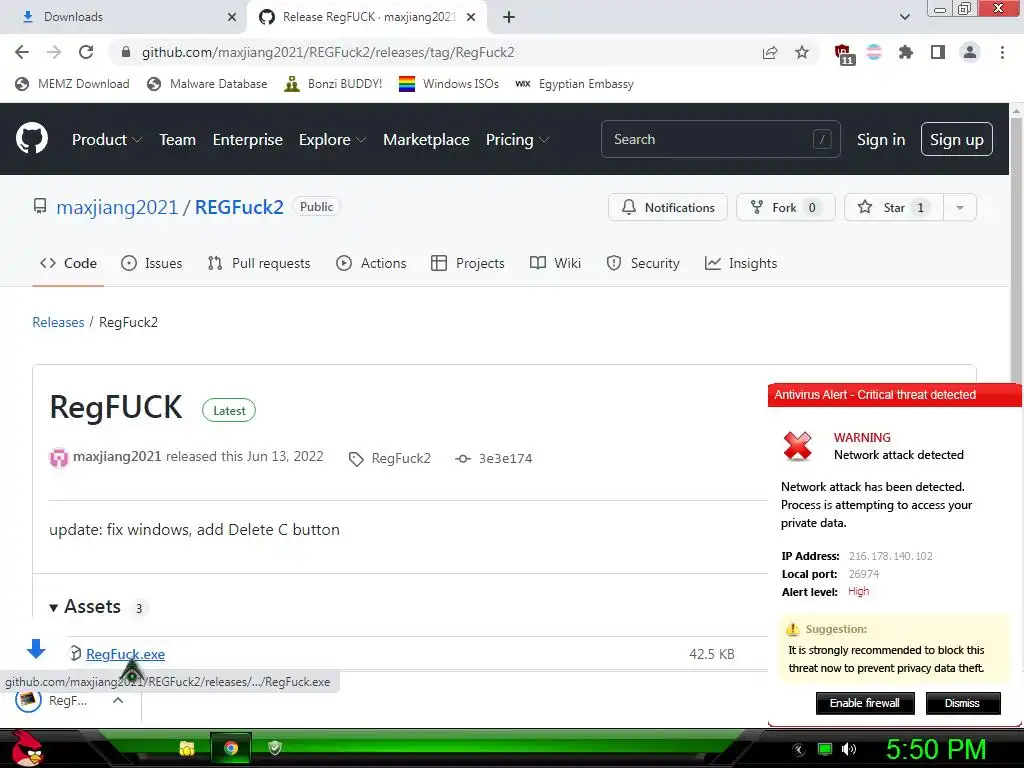Image resolution: width=1024 pixels, height=768 pixels.
Task: Download the RegFuck.exe asset
Action: click(125, 654)
